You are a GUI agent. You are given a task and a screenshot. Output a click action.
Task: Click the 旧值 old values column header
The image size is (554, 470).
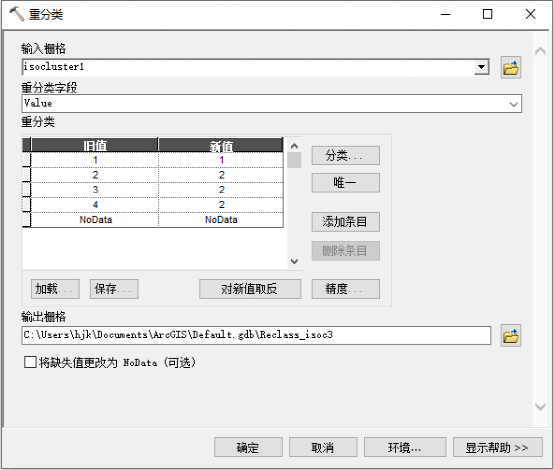pyautogui.click(x=95, y=145)
